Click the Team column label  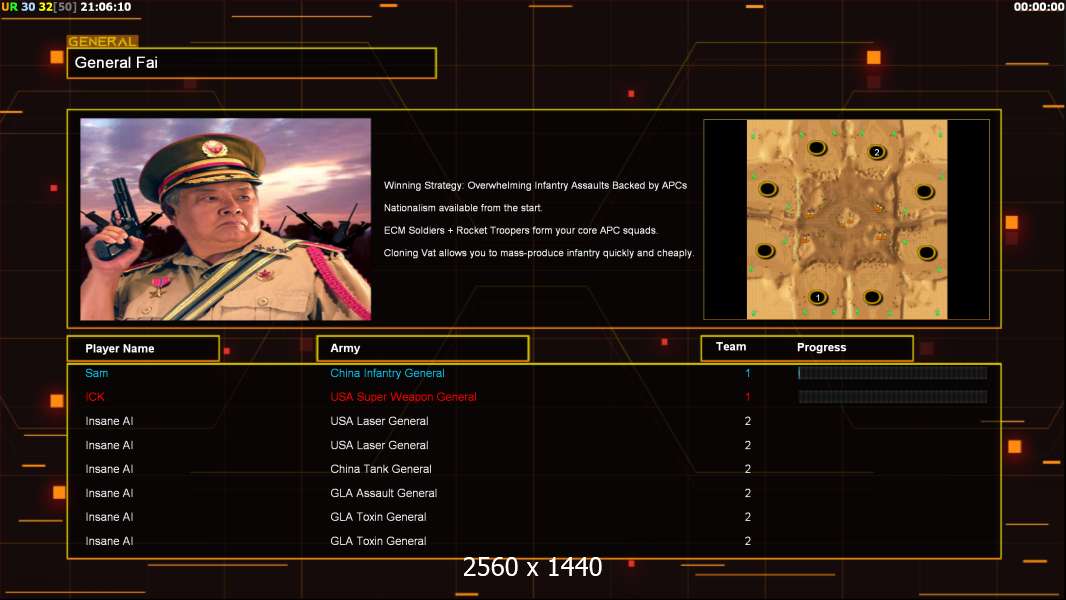tap(731, 347)
